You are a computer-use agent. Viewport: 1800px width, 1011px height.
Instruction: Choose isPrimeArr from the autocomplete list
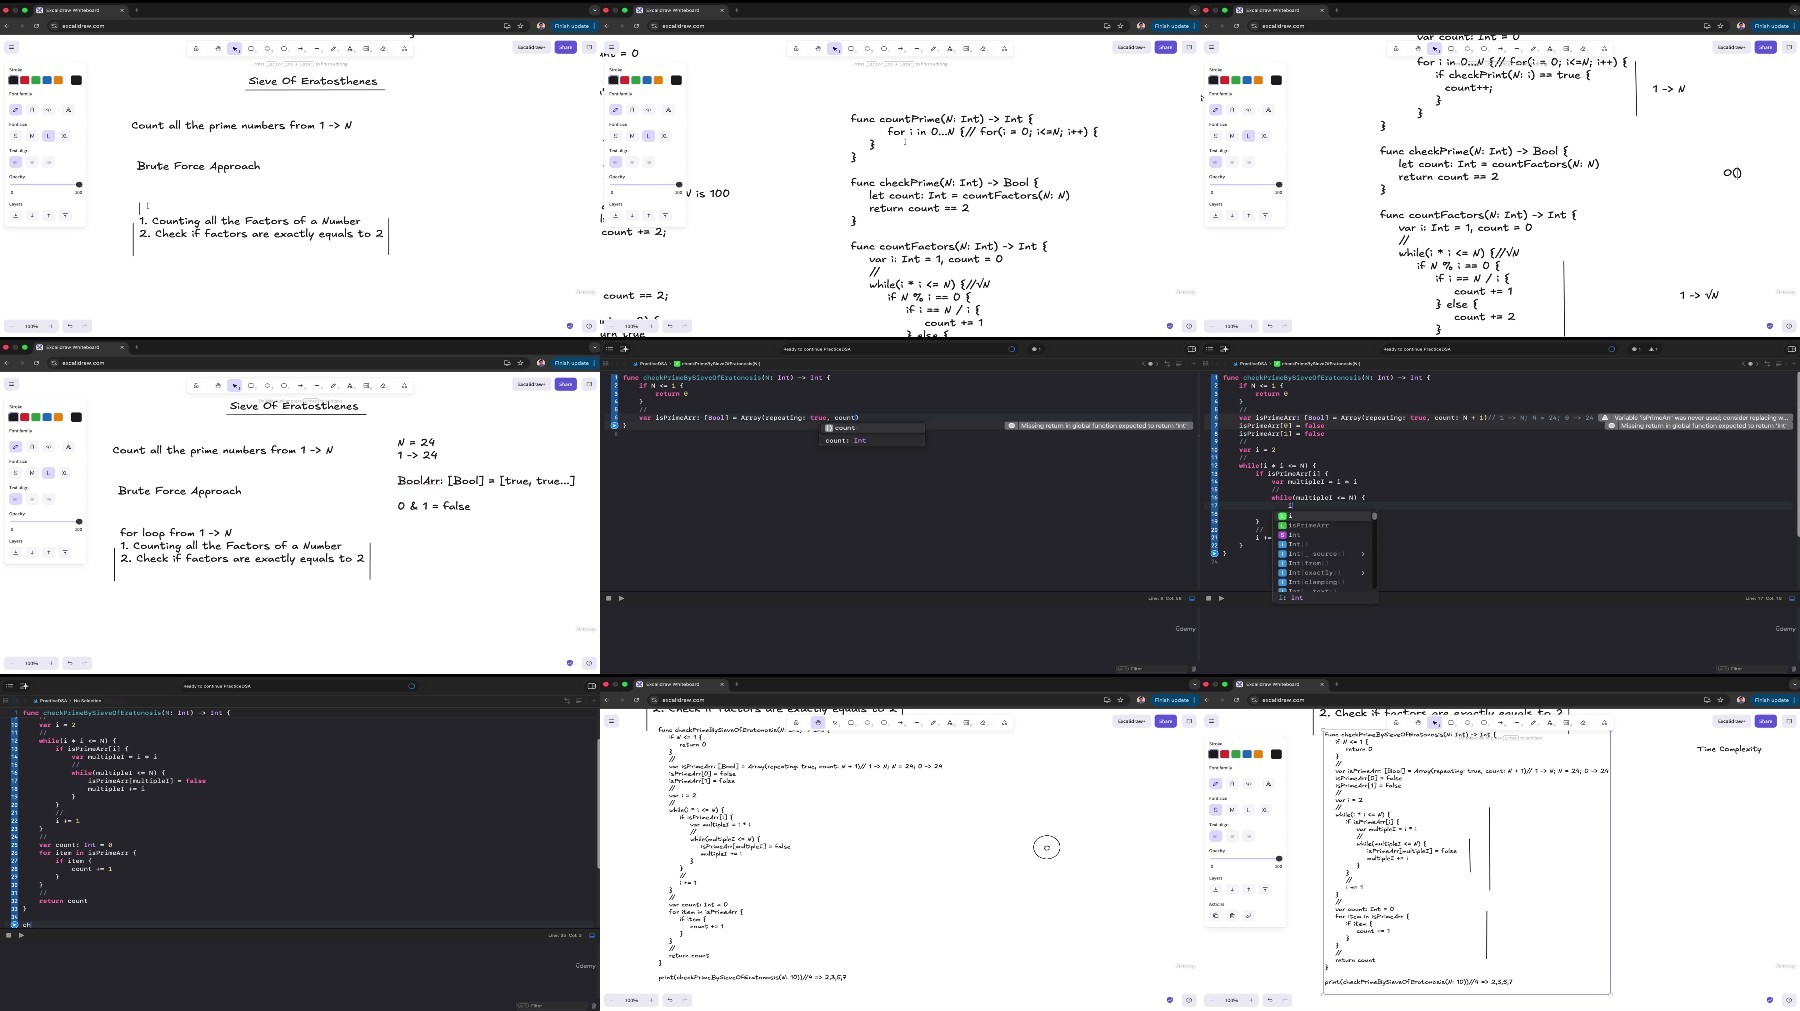pos(1308,525)
